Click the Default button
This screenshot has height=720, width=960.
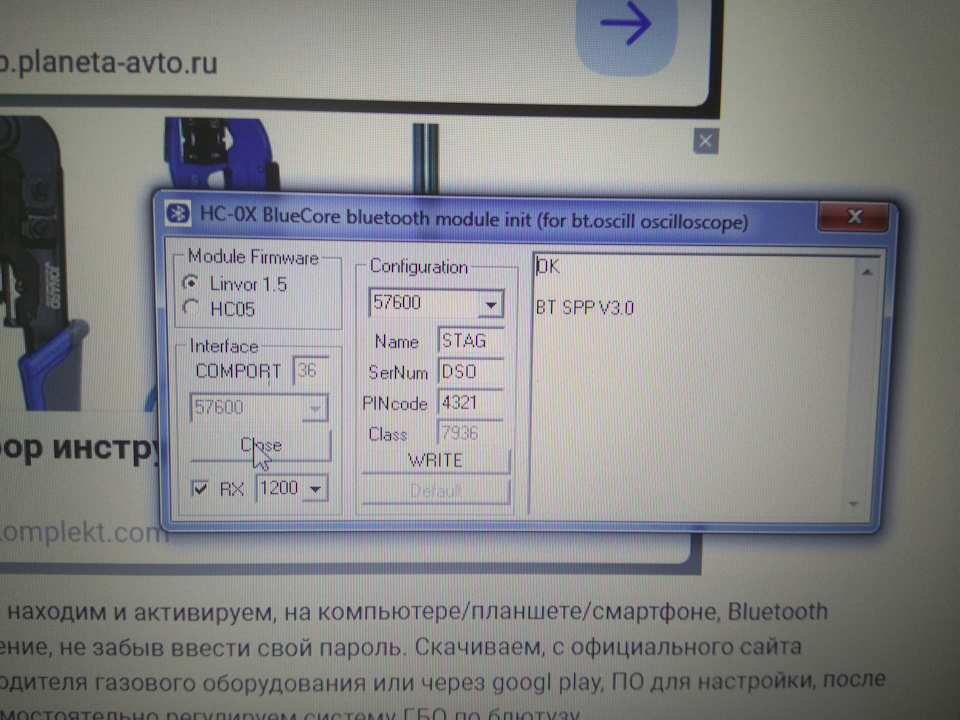435,491
